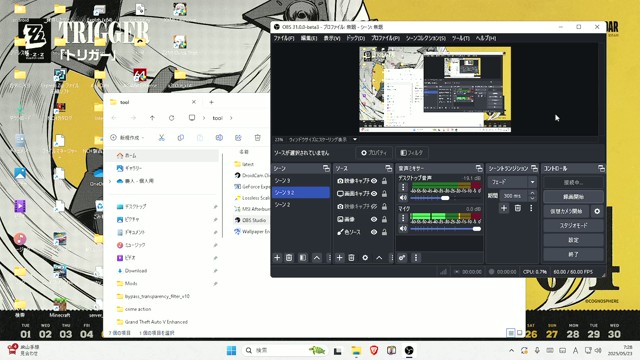
Task: Open the シーンコレクション(S) menu
Action: tap(426, 38)
